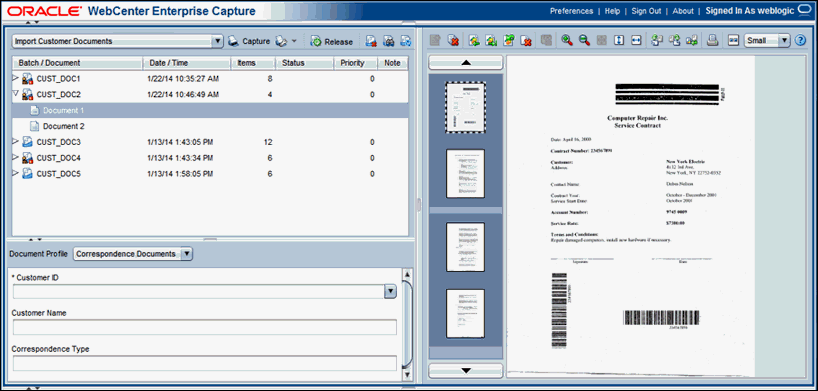Select the CUST_DOC1 batch row
The image size is (818, 391).
tap(210, 79)
